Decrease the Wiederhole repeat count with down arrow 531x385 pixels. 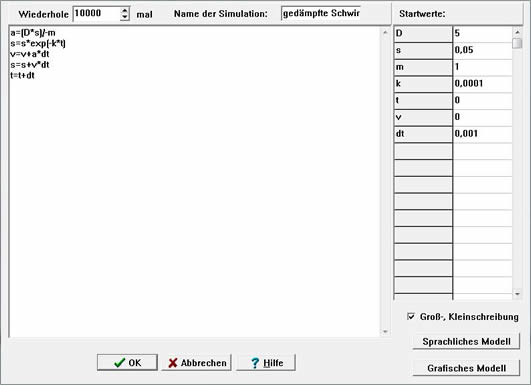tap(125, 17)
